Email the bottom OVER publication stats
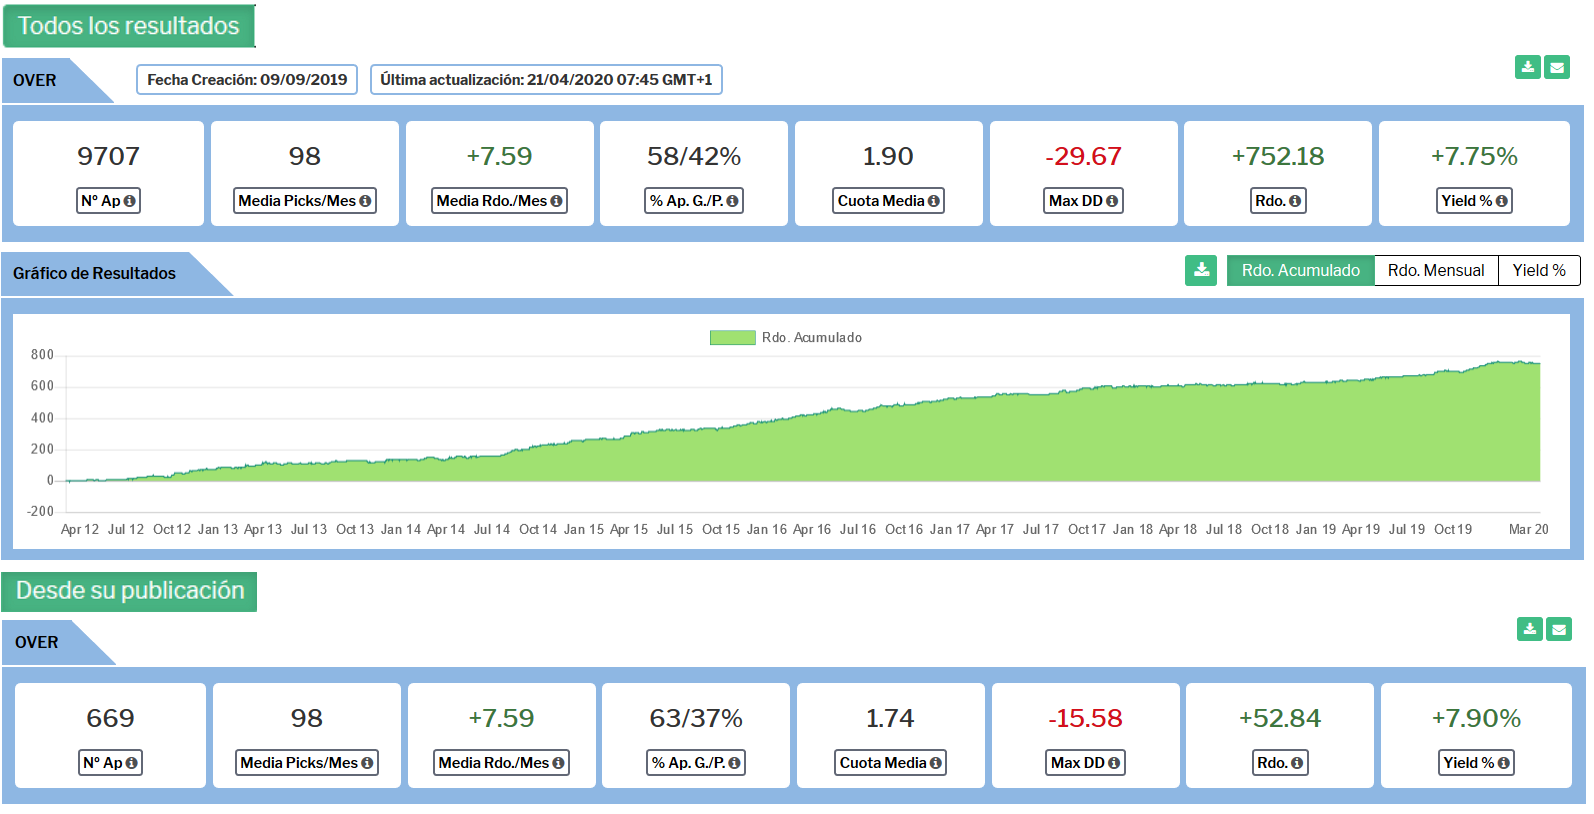The height and width of the screenshot is (814, 1594). pos(1559,629)
